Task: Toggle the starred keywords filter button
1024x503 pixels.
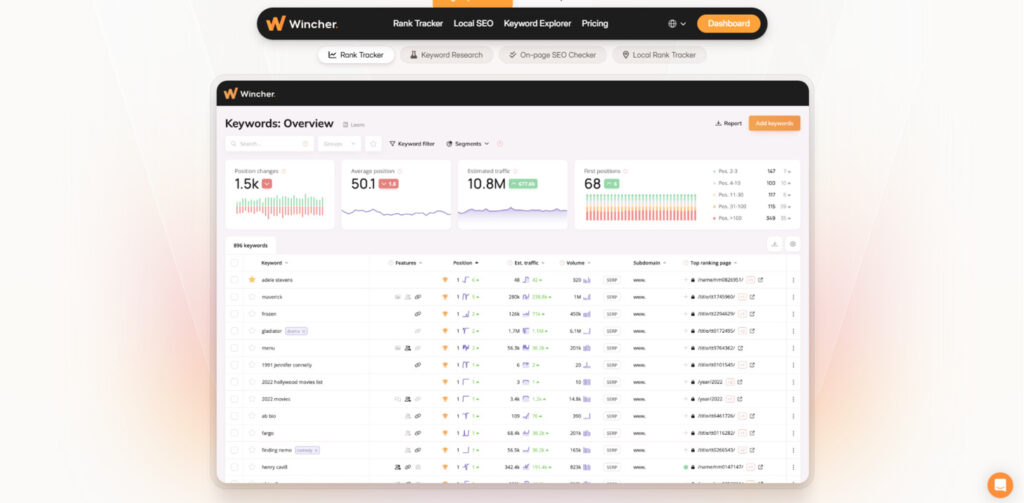Action: tap(374, 144)
